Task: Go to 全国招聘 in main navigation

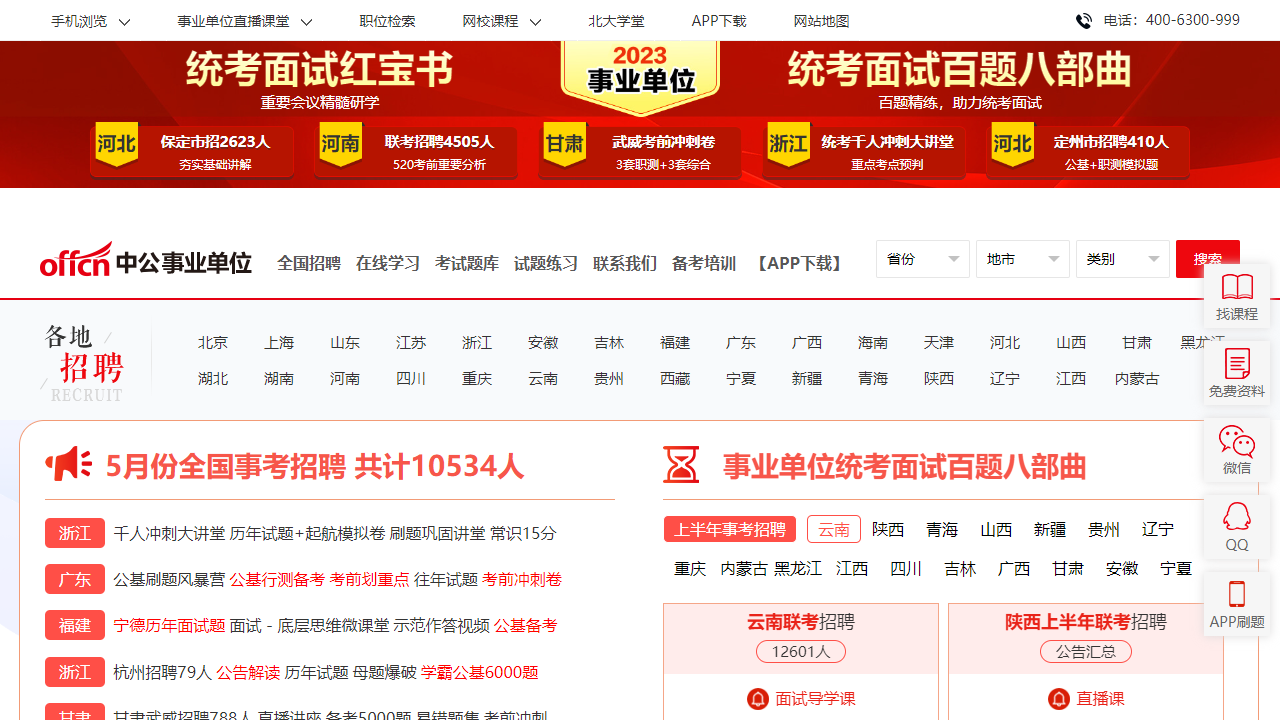Action: click(309, 263)
